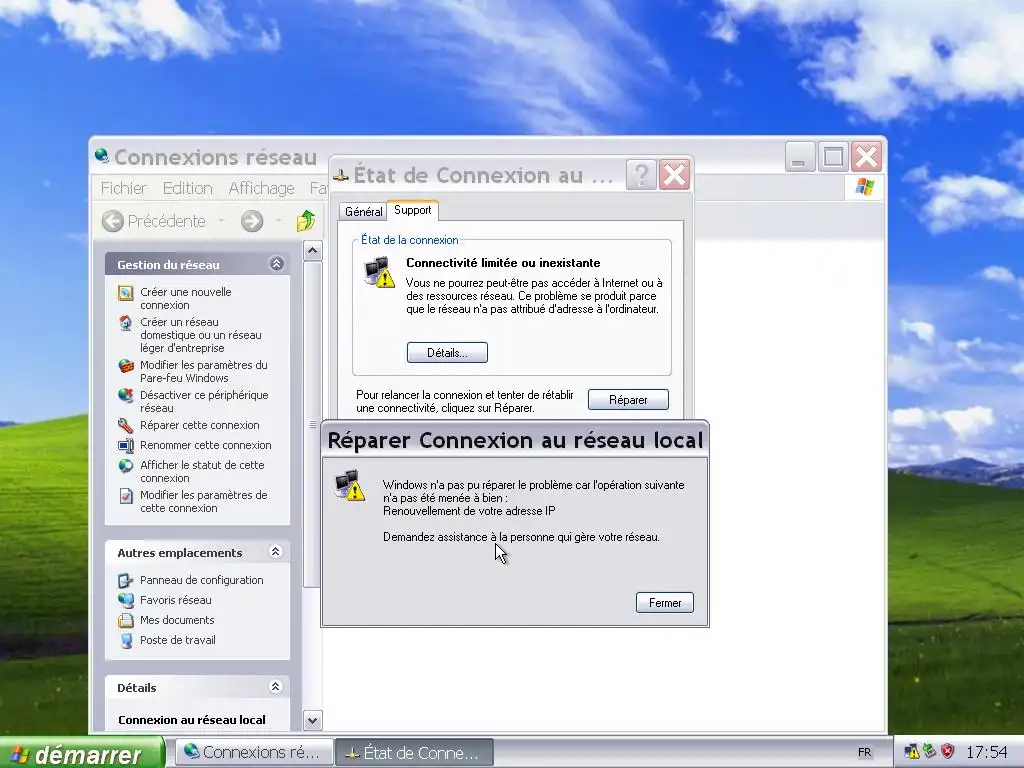
Task: Click the wrench icon for Réparer cette connexion
Action: [125, 426]
